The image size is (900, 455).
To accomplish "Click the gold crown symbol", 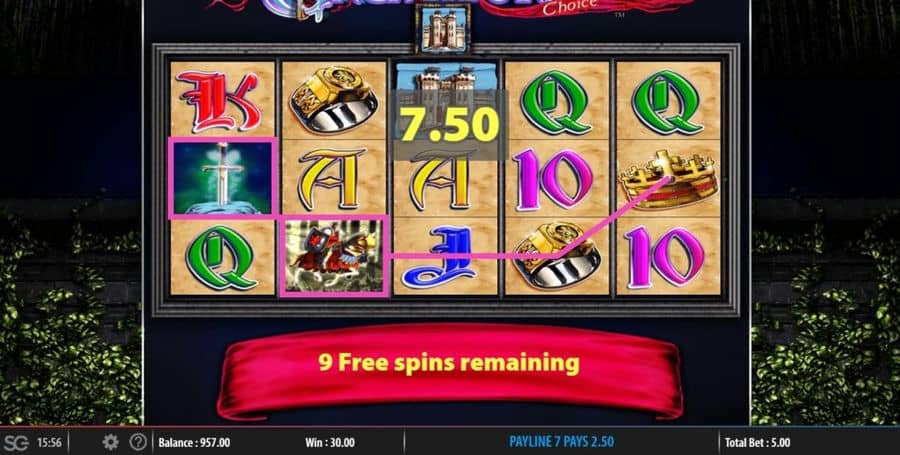I will 668,180.
